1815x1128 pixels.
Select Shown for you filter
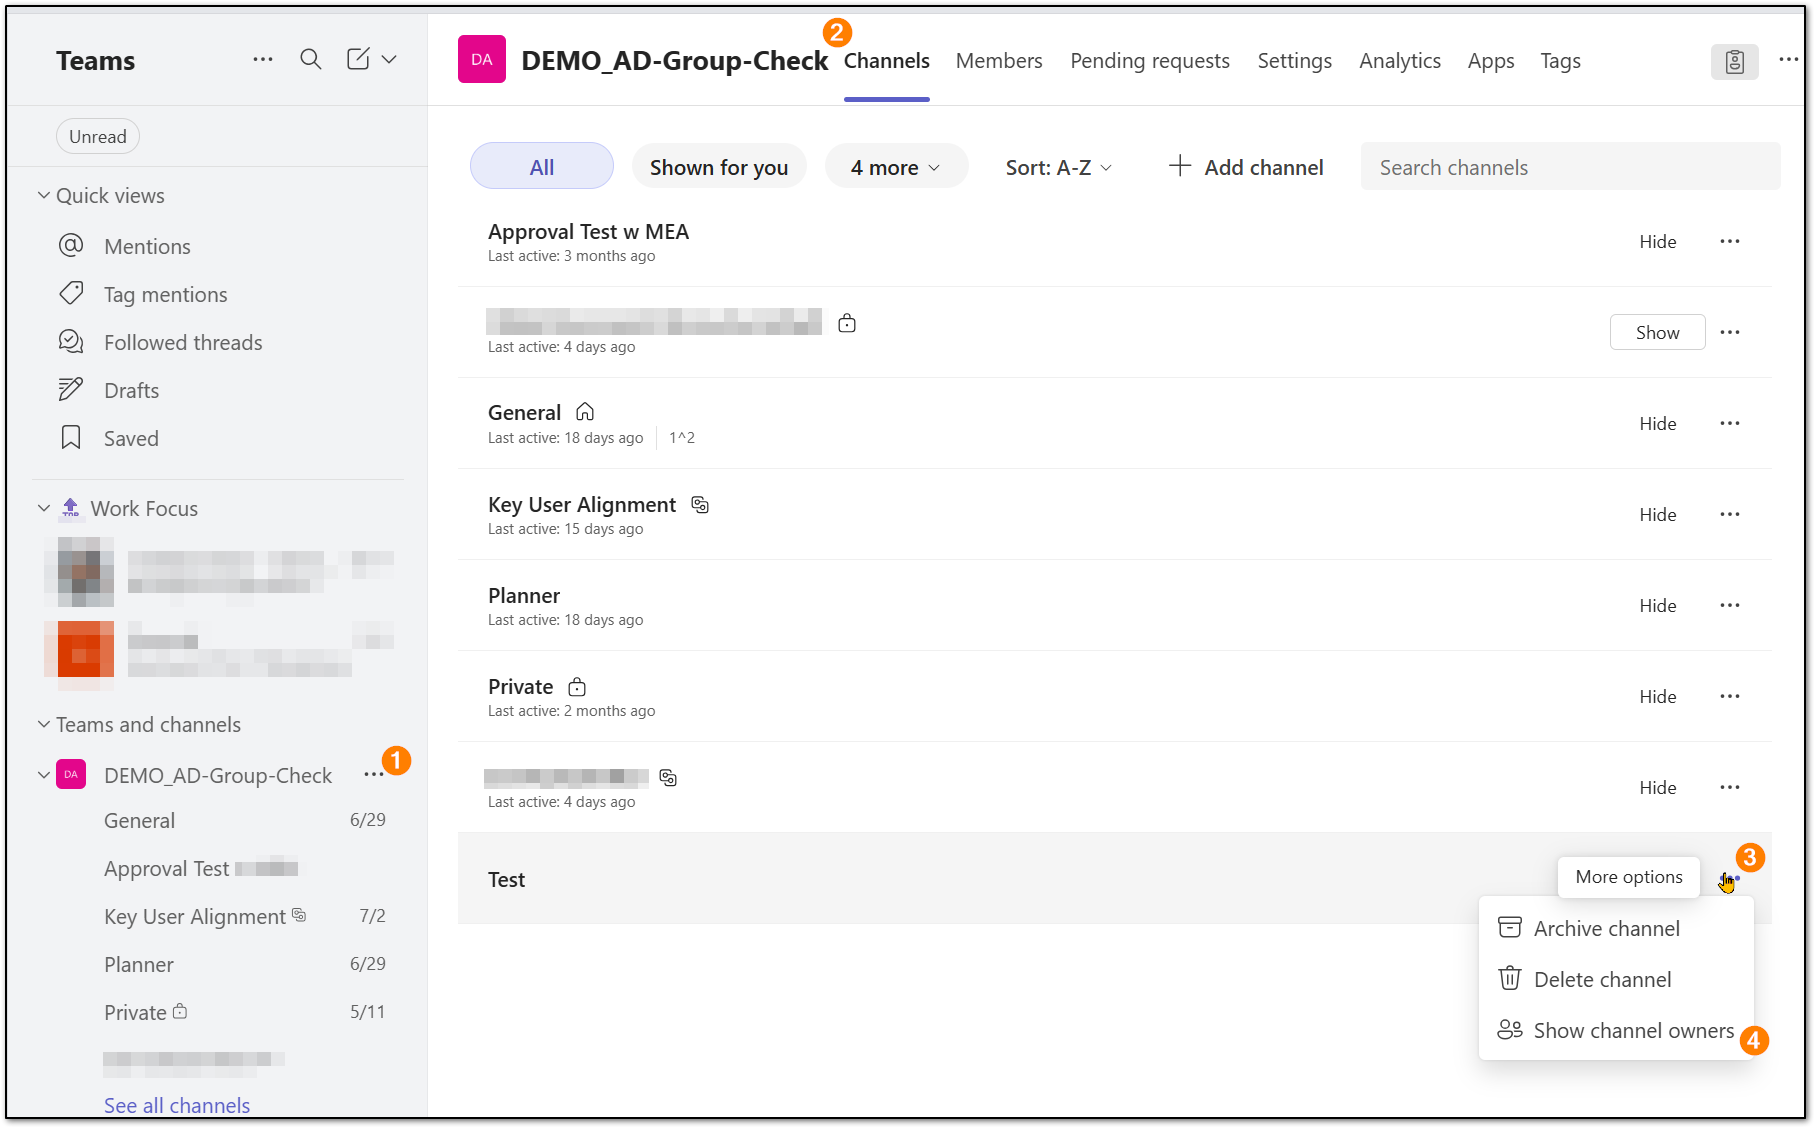(x=719, y=167)
